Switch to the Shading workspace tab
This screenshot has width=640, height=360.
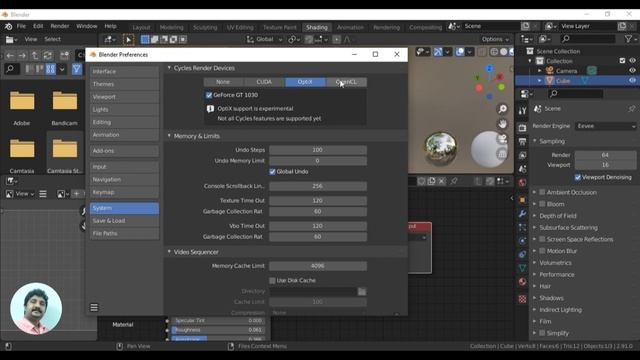click(317, 27)
